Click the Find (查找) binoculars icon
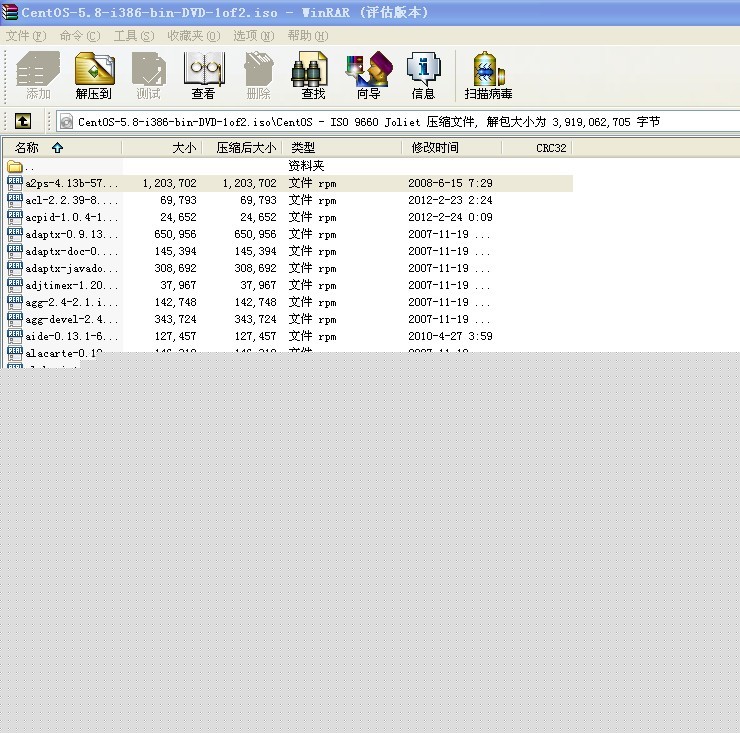The height and width of the screenshot is (733, 740). click(x=312, y=76)
